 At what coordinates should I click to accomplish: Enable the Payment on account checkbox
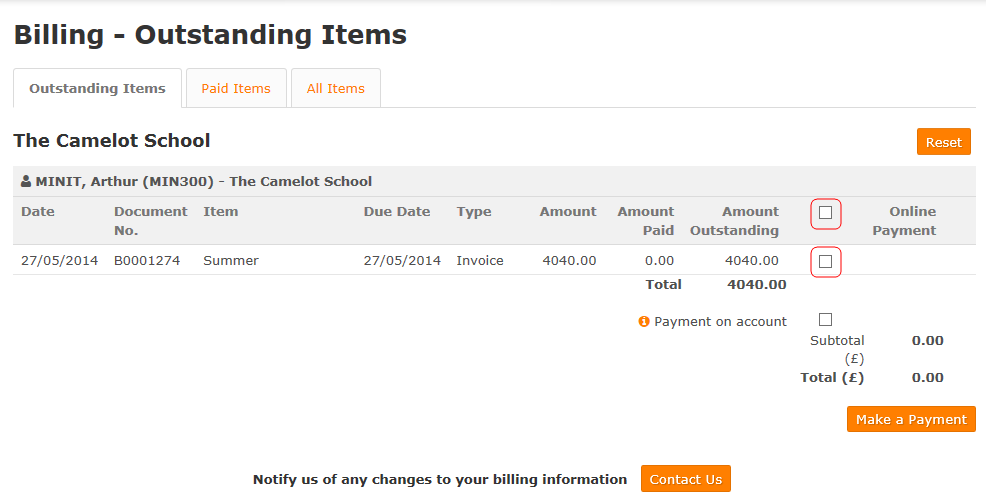(826, 319)
